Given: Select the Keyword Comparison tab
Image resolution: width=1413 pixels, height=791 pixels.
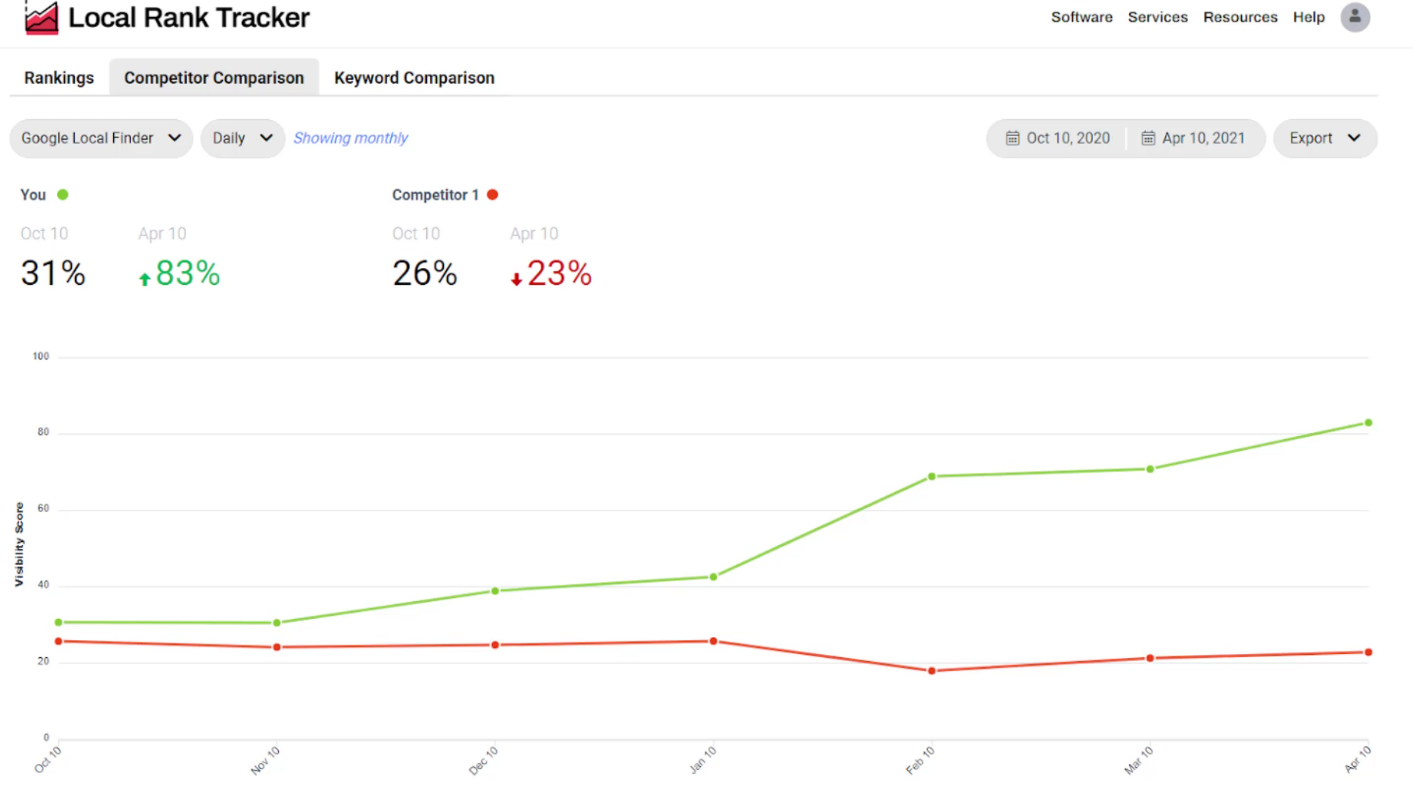Looking at the screenshot, I should (x=414, y=78).
